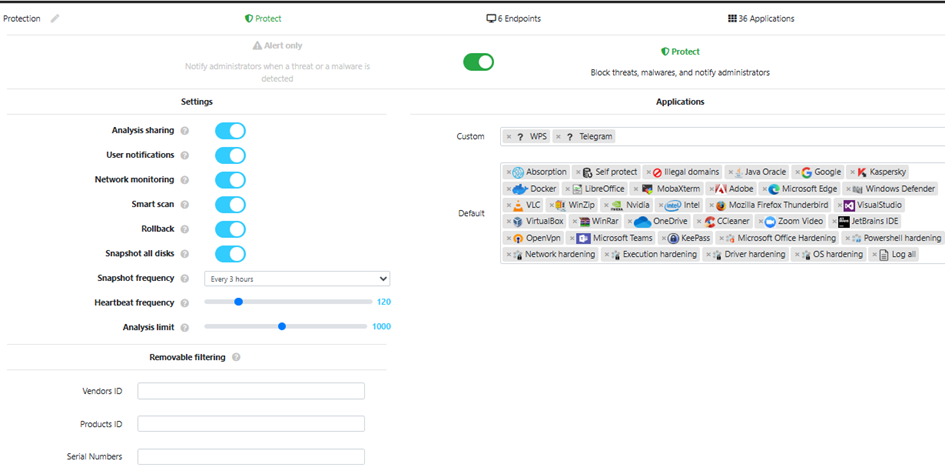Click help icon next to Heartbeat frequency
945x471 pixels.
point(185,303)
